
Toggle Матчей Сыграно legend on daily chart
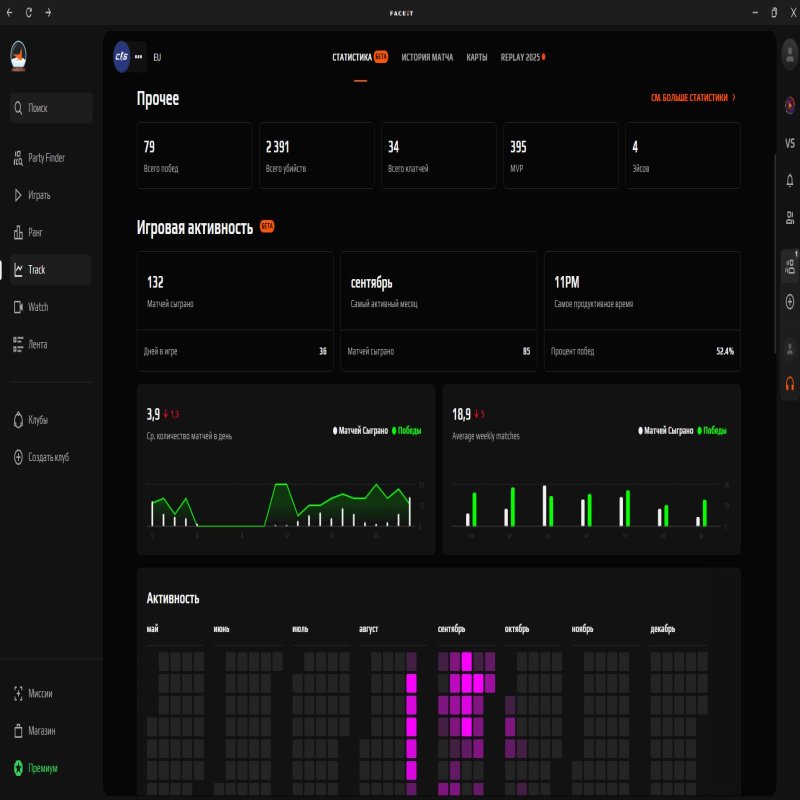(361, 431)
